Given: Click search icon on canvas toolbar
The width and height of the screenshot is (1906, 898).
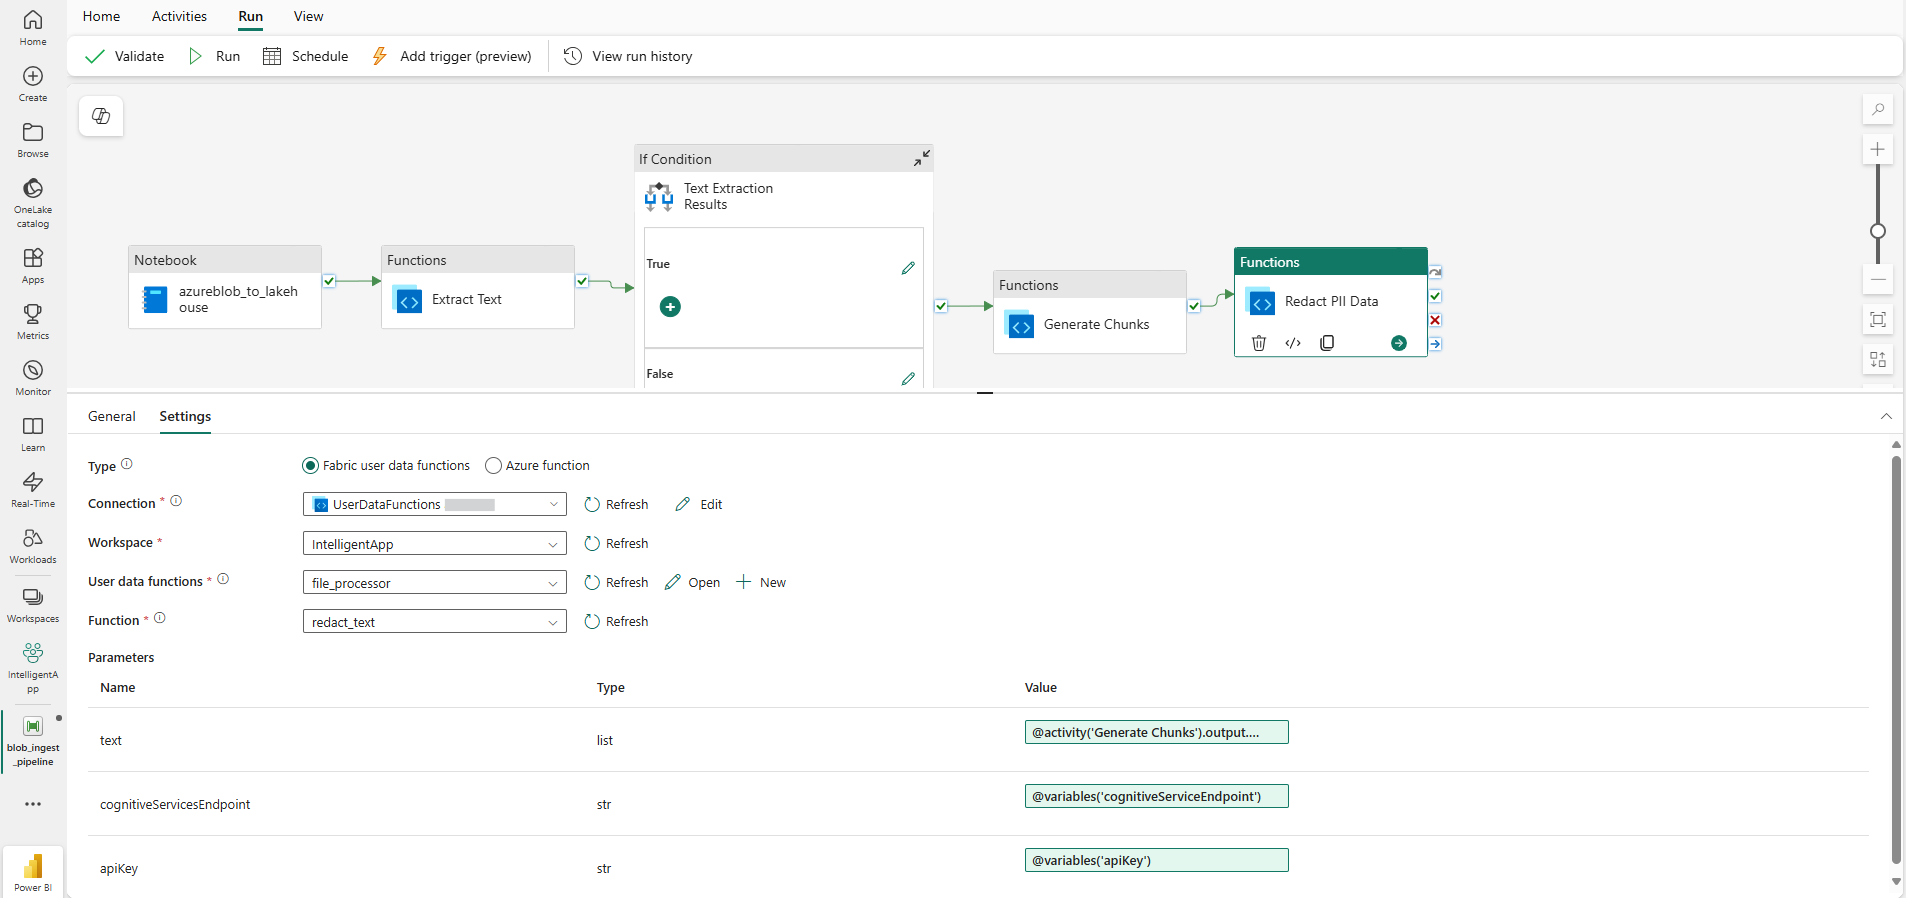Looking at the screenshot, I should (x=1878, y=110).
